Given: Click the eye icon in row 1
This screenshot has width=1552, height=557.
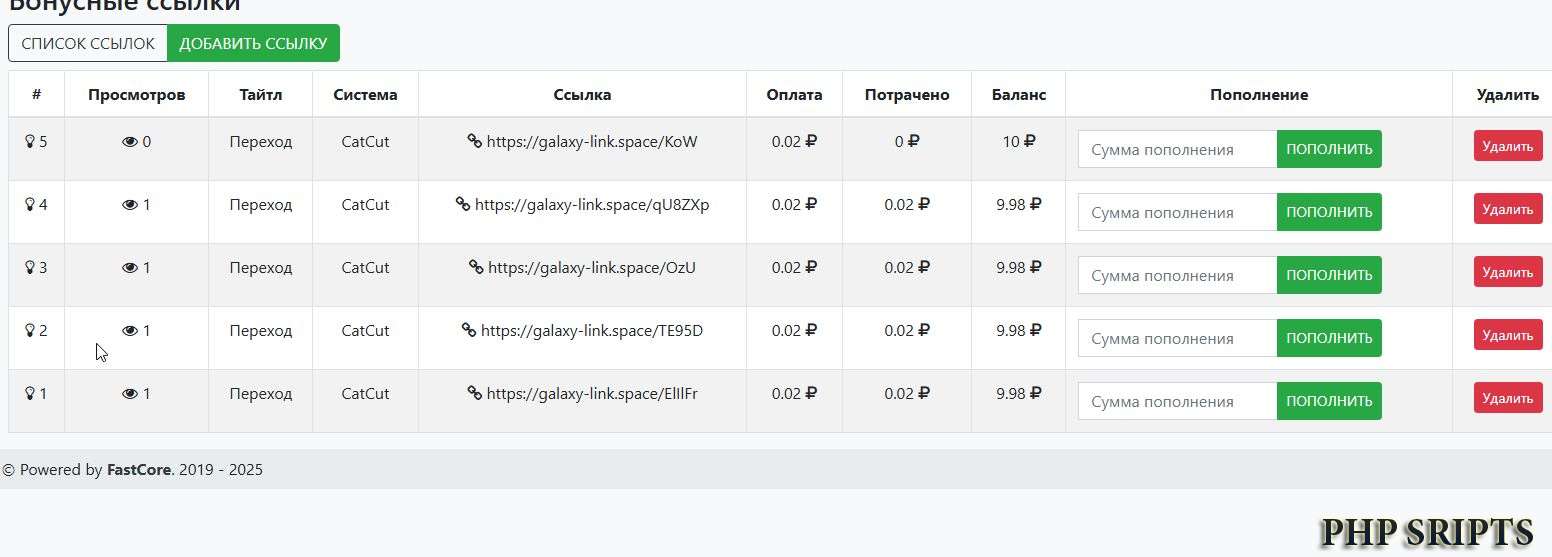Looking at the screenshot, I should [x=129, y=394].
